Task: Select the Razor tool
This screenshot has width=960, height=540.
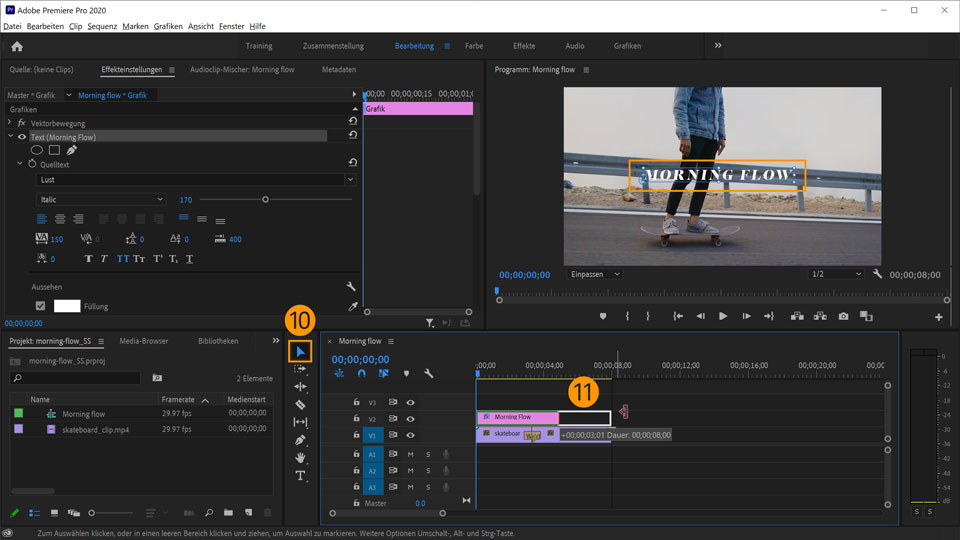Action: click(x=300, y=404)
